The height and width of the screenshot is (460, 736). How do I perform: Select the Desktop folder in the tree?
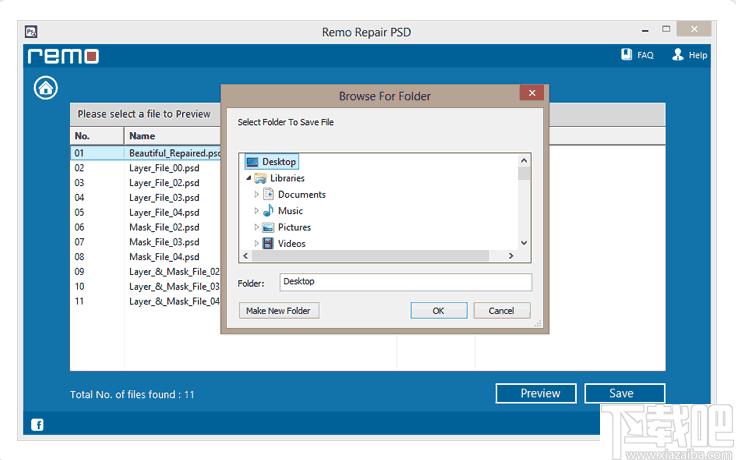(x=271, y=161)
